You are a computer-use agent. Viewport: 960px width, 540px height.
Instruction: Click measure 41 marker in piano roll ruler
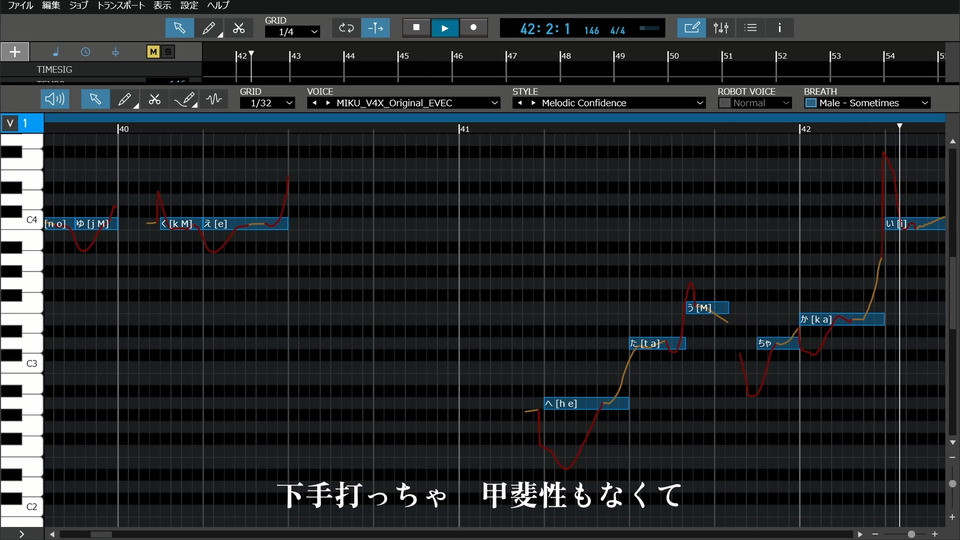point(464,129)
